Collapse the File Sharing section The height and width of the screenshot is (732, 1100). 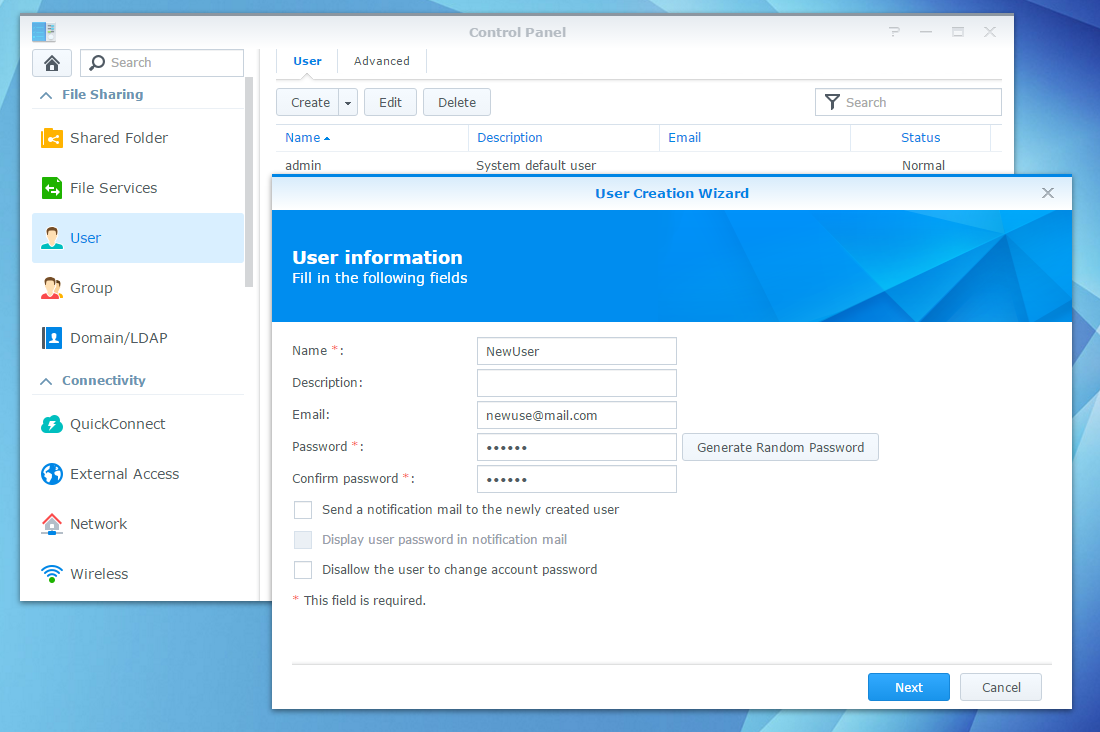click(x=45, y=95)
